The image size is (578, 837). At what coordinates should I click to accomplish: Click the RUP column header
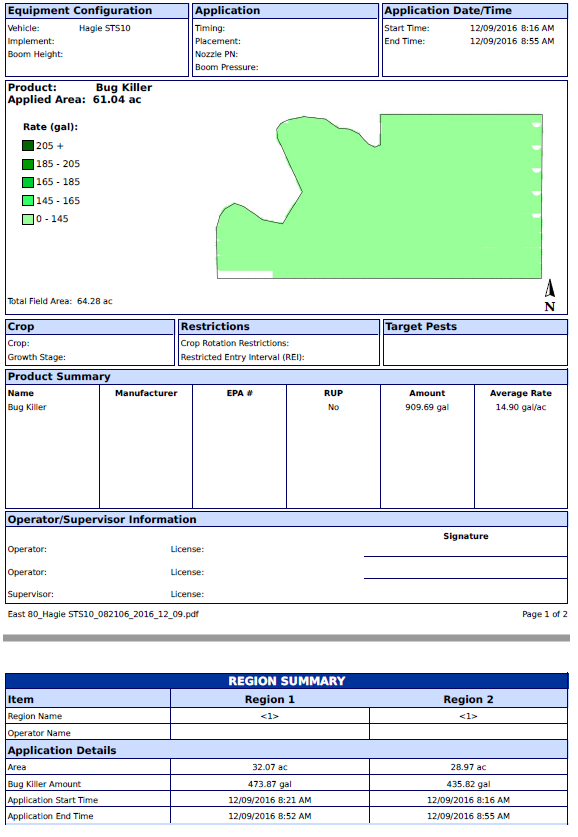tap(333, 393)
